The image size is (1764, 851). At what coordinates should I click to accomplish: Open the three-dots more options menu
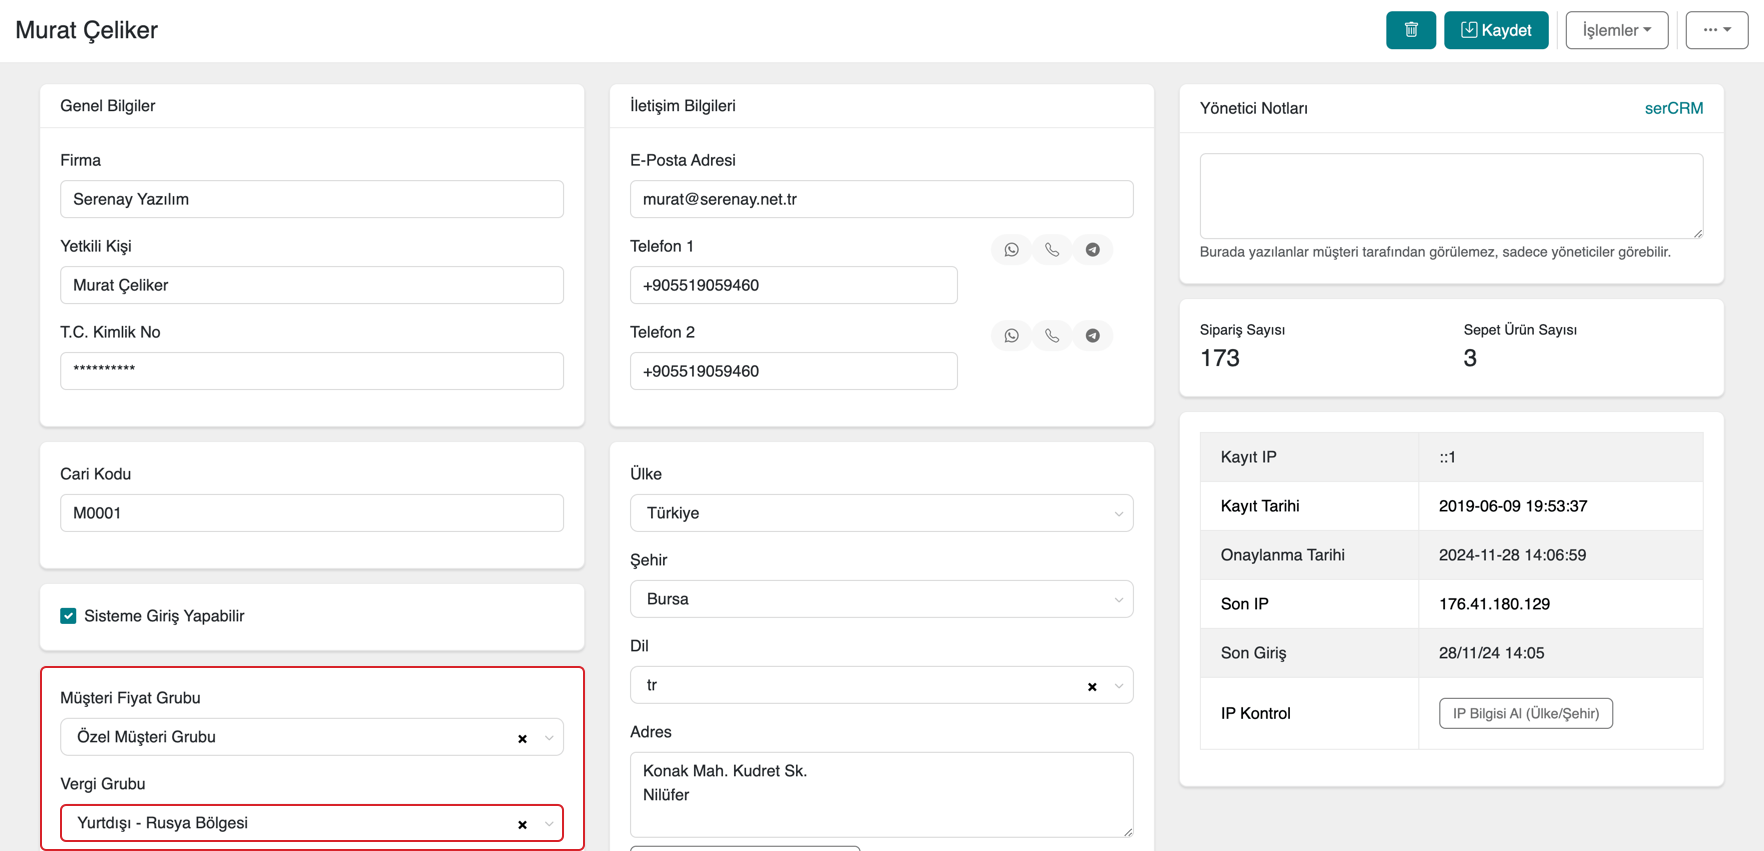coord(1716,30)
